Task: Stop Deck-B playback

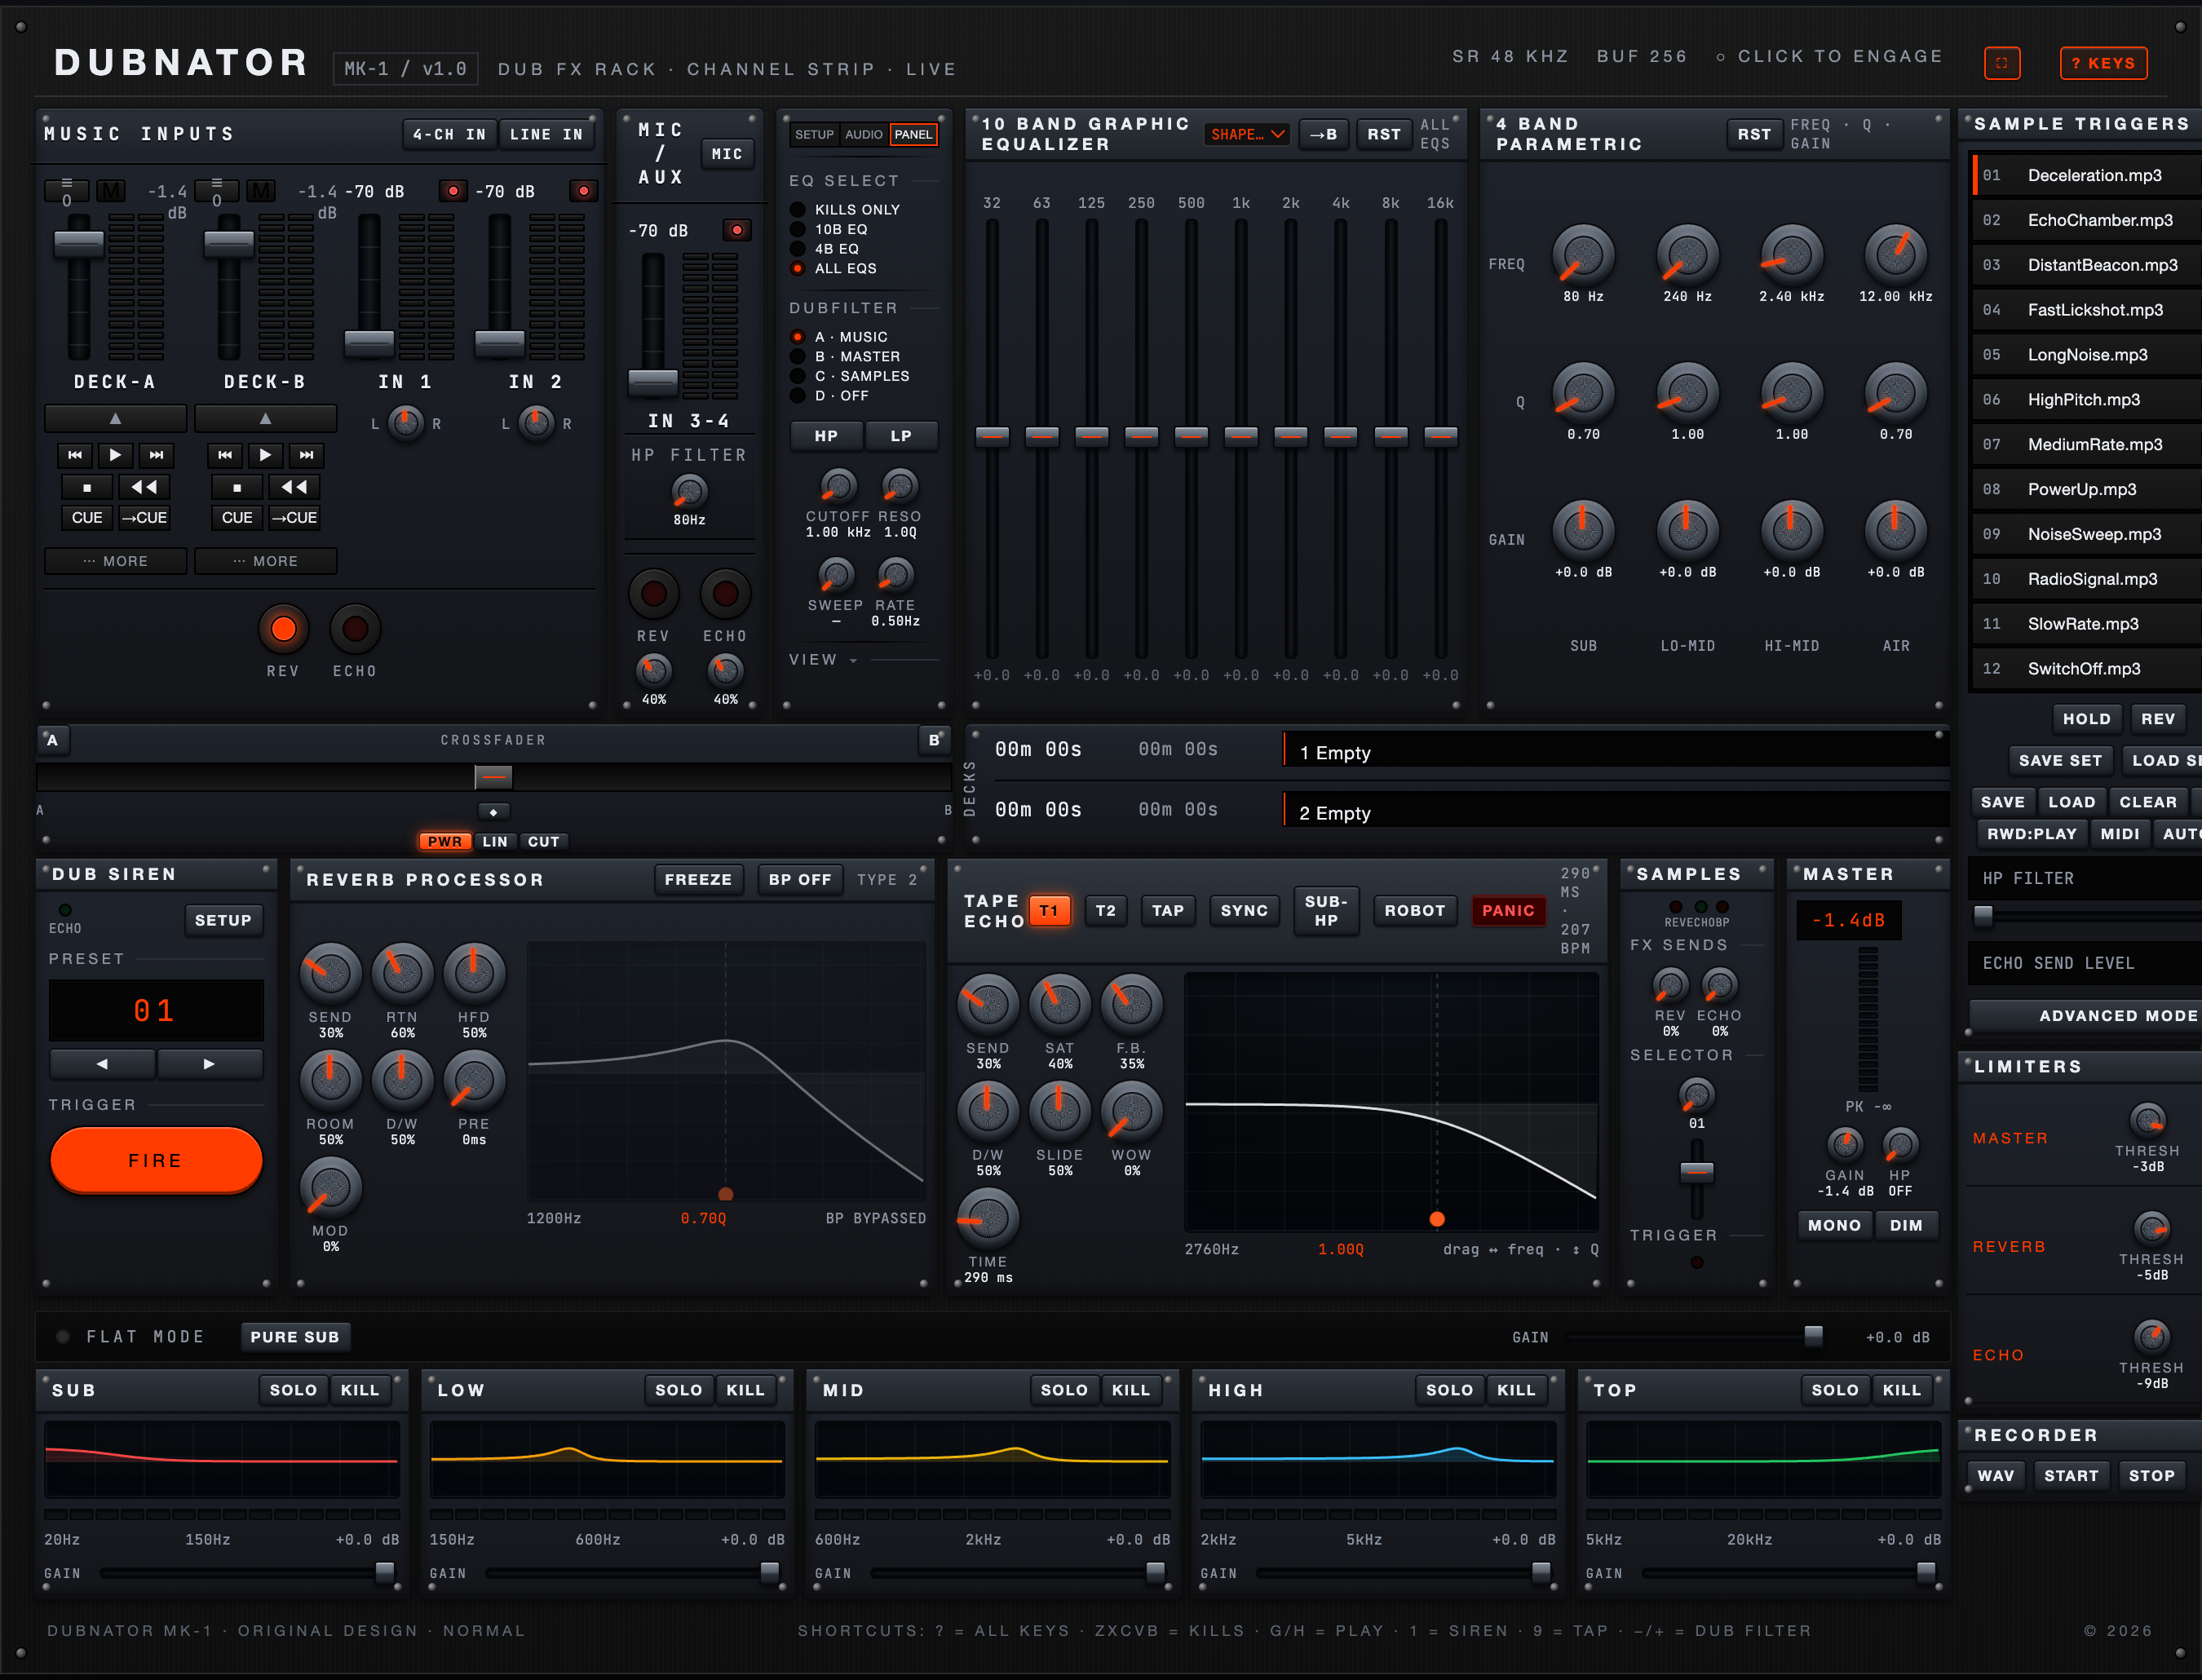Action: coord(237,487)
